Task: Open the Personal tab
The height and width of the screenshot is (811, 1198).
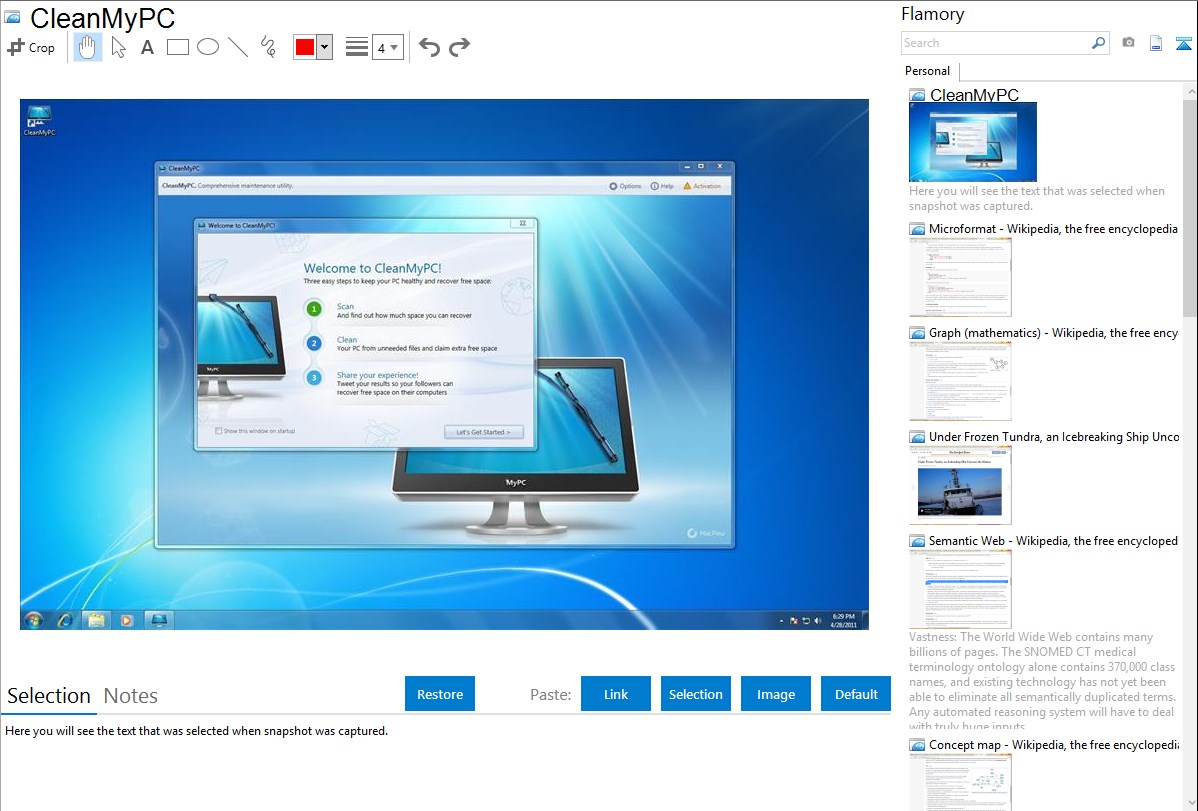Action: coord(927,71)
